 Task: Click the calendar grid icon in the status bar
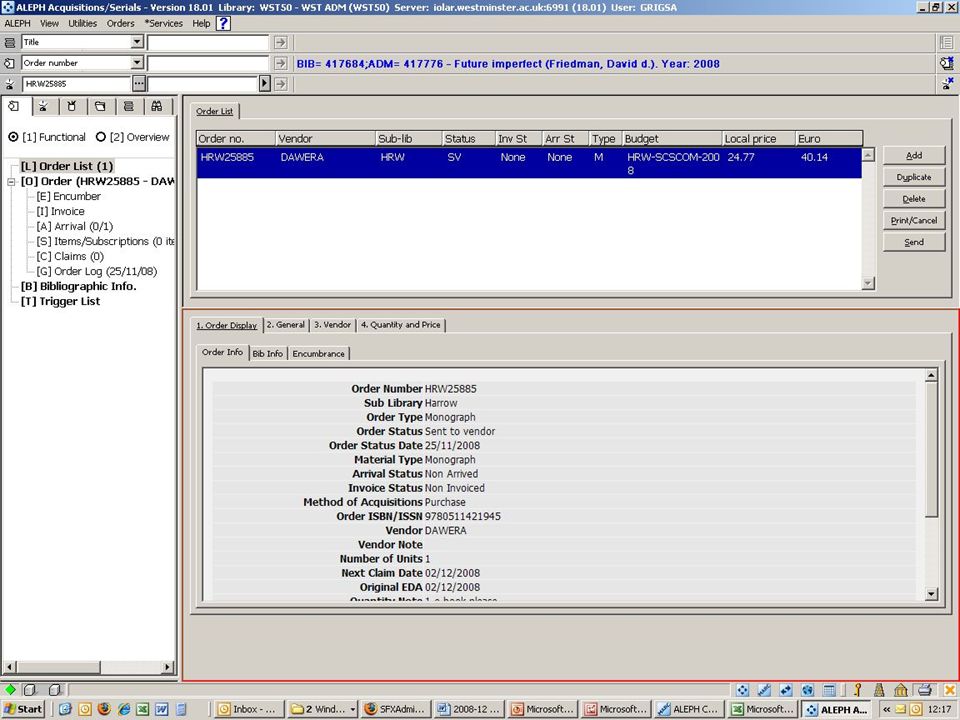click(830, 690)
